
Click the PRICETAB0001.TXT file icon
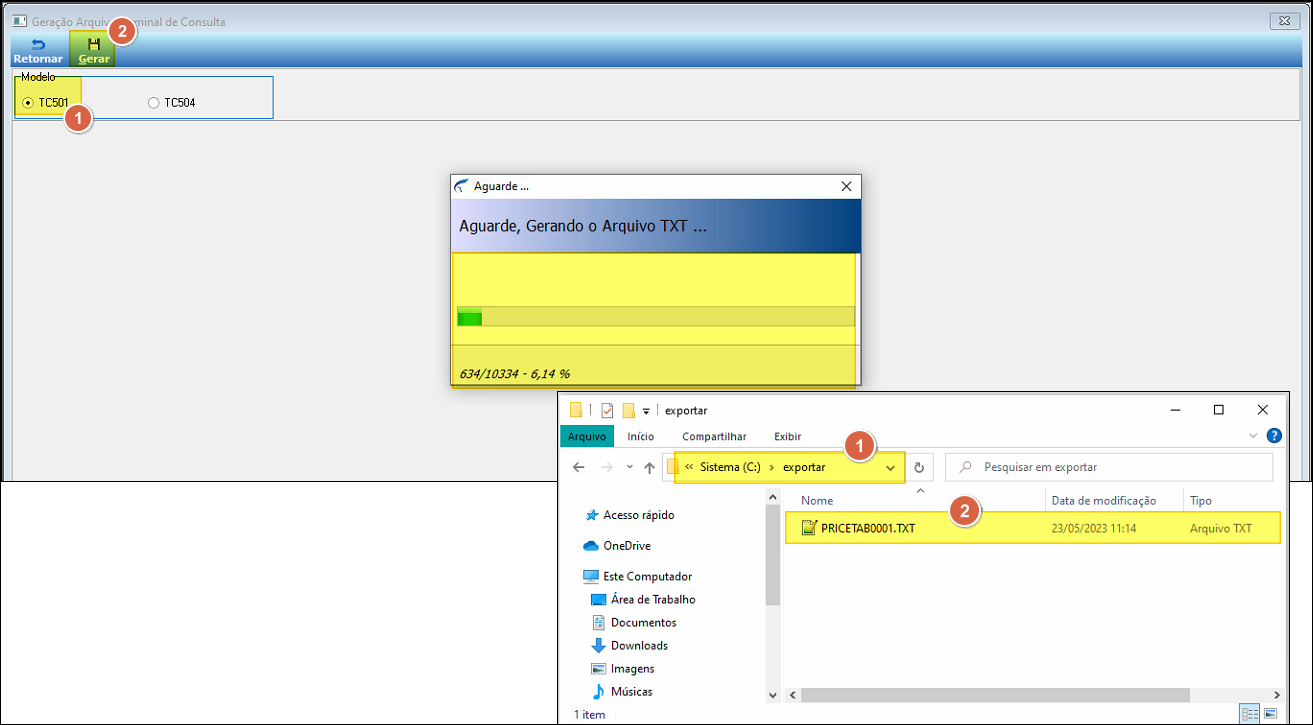(x=809, y=527)
